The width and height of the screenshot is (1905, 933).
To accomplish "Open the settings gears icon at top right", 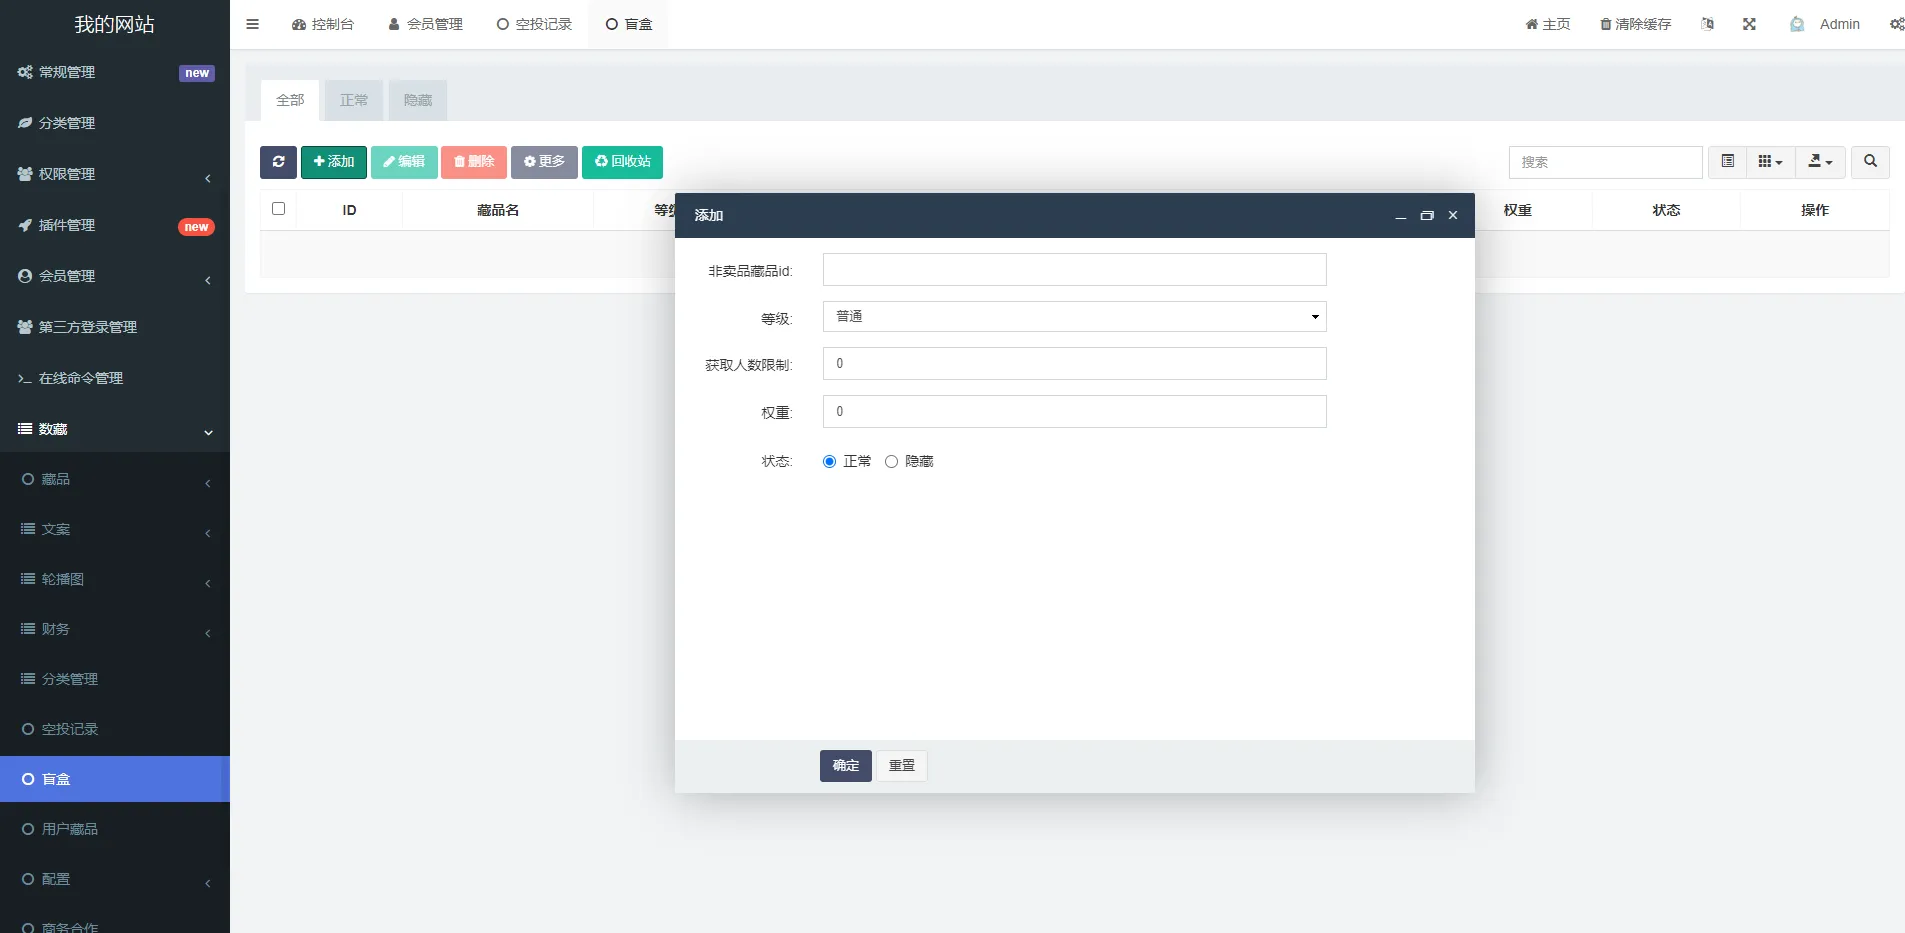I will [x=1896, y=24].
